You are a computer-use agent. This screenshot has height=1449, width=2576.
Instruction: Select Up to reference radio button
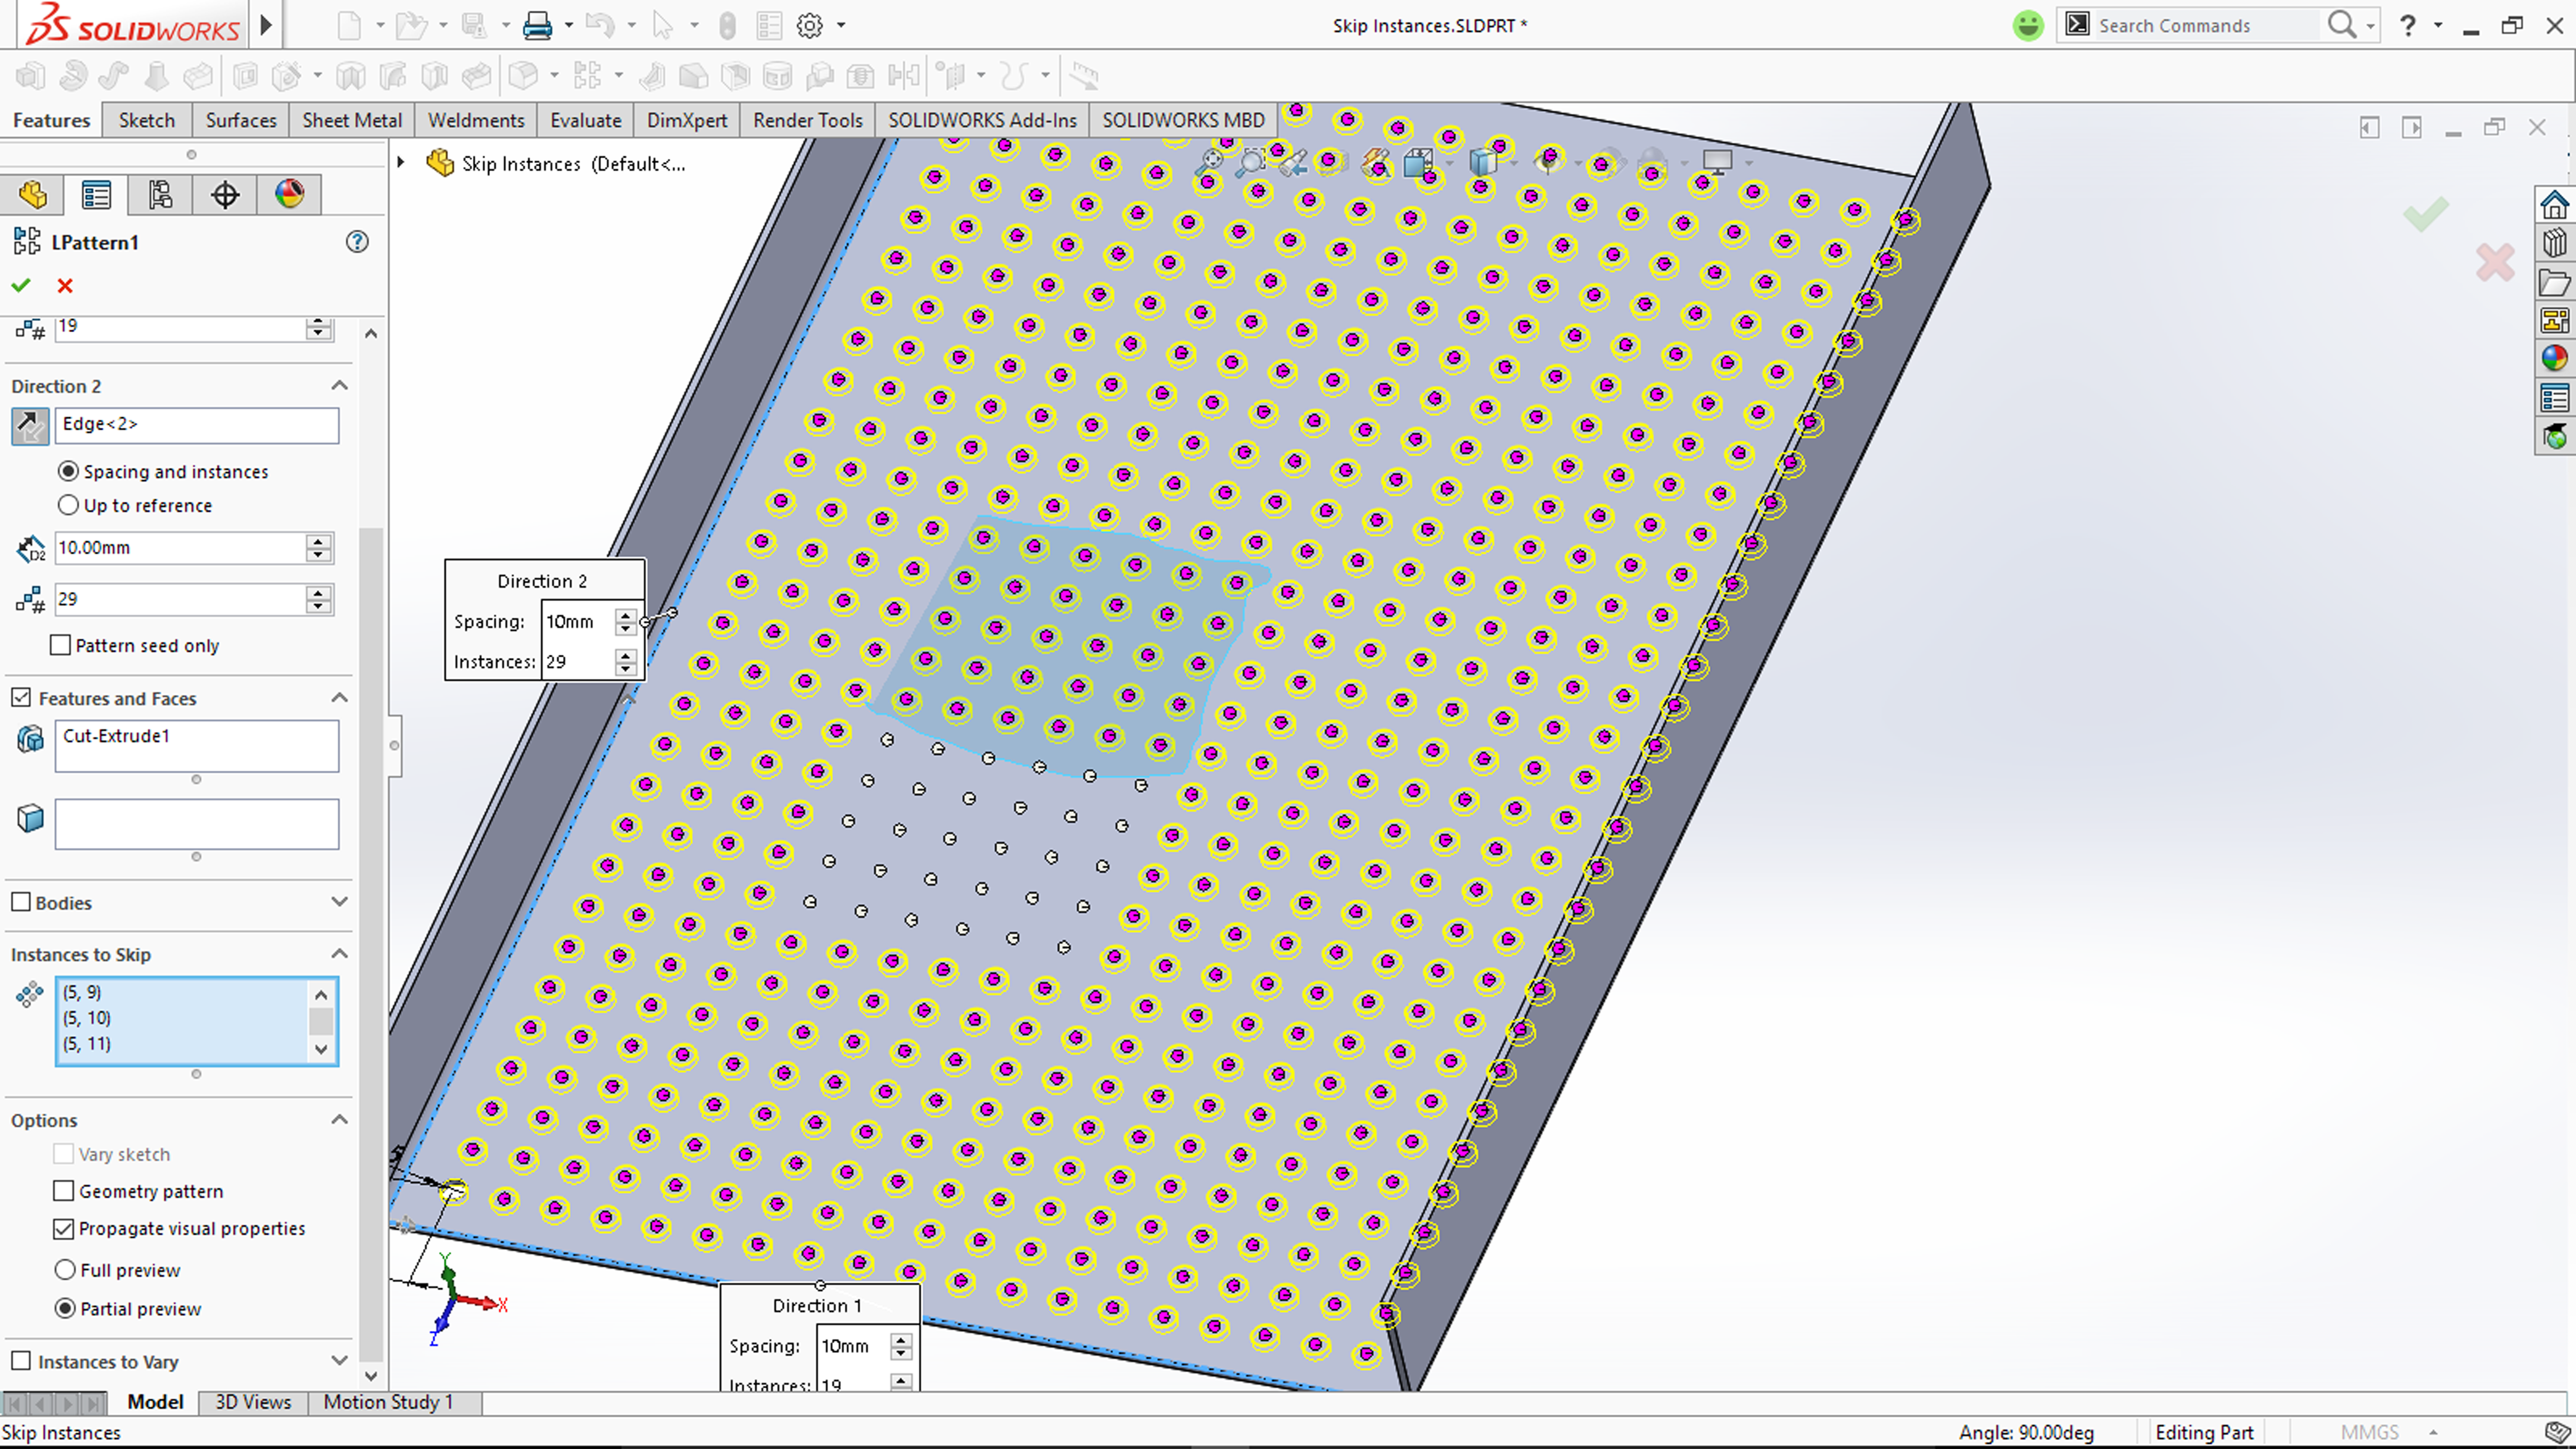coord(68,506)
